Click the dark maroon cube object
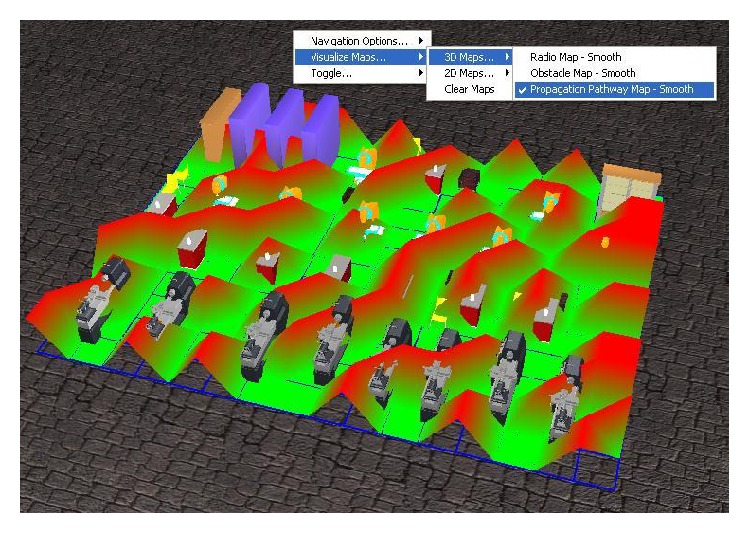 click(x=469, y=178)
